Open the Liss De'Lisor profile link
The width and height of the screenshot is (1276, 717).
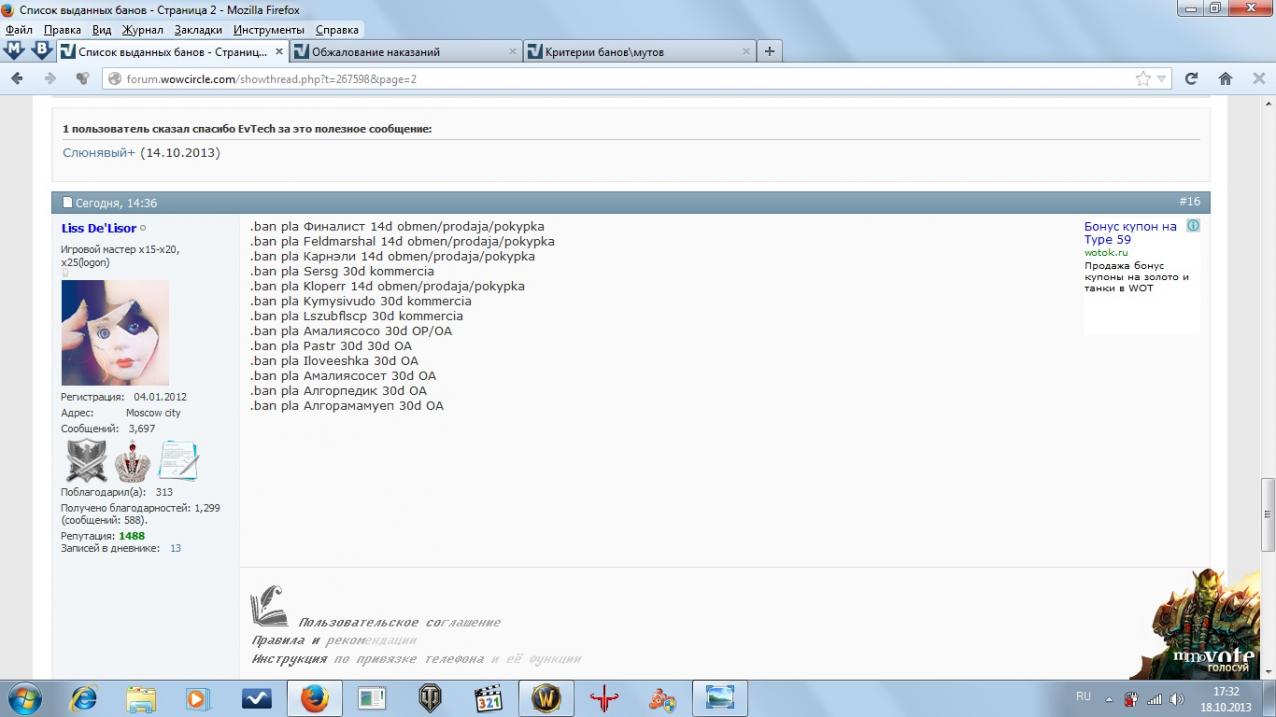(98, 229)
